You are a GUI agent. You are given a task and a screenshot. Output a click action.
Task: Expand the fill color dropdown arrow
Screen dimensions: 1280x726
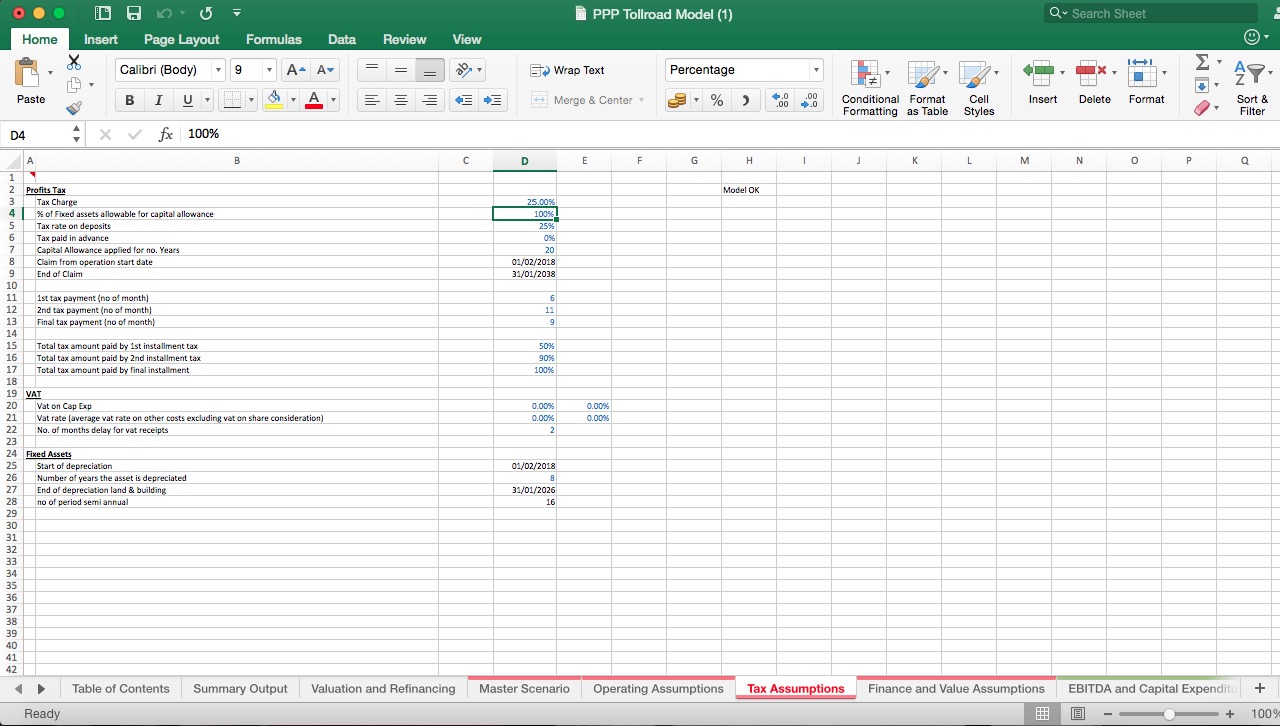[293, 100]
